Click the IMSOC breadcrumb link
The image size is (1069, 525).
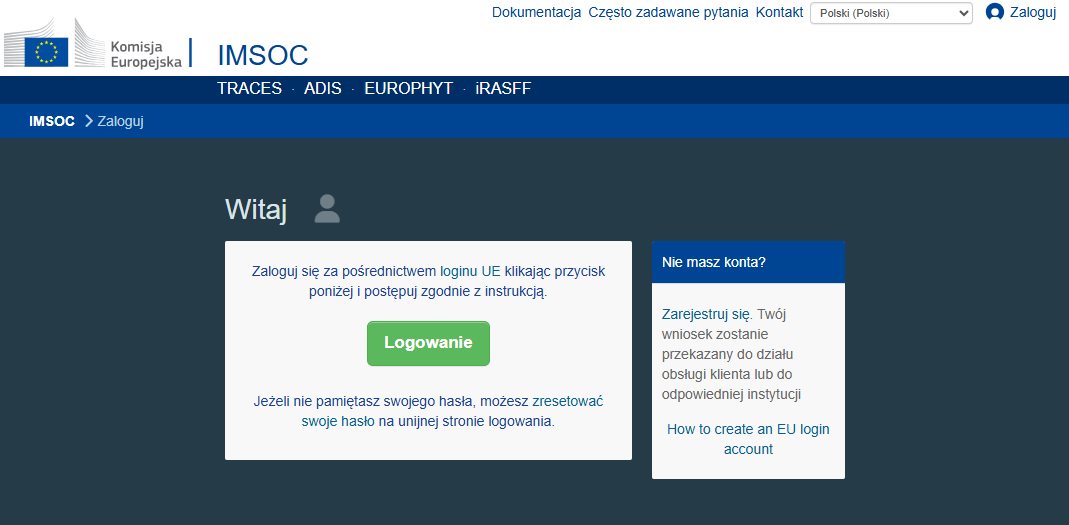coord(52,121)
